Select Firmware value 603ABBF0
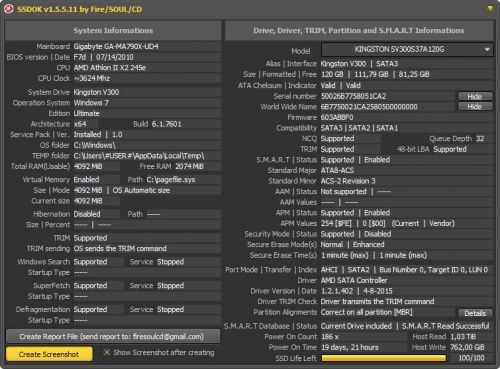500x369 pixels. pyautogui.click(x=337, y=117)
